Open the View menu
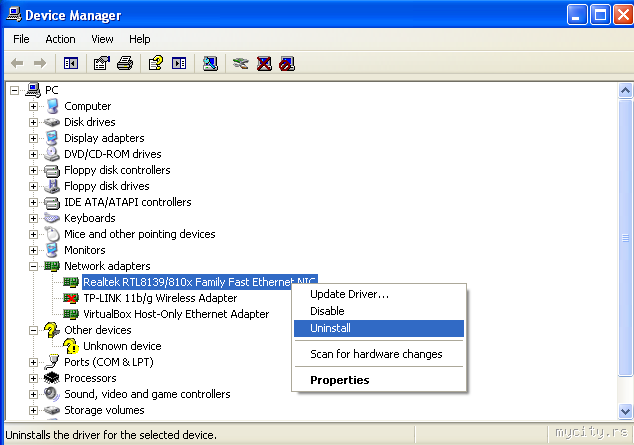Image resolution: width=634 pixels, height=445 pixels. (x=102, y=39)
